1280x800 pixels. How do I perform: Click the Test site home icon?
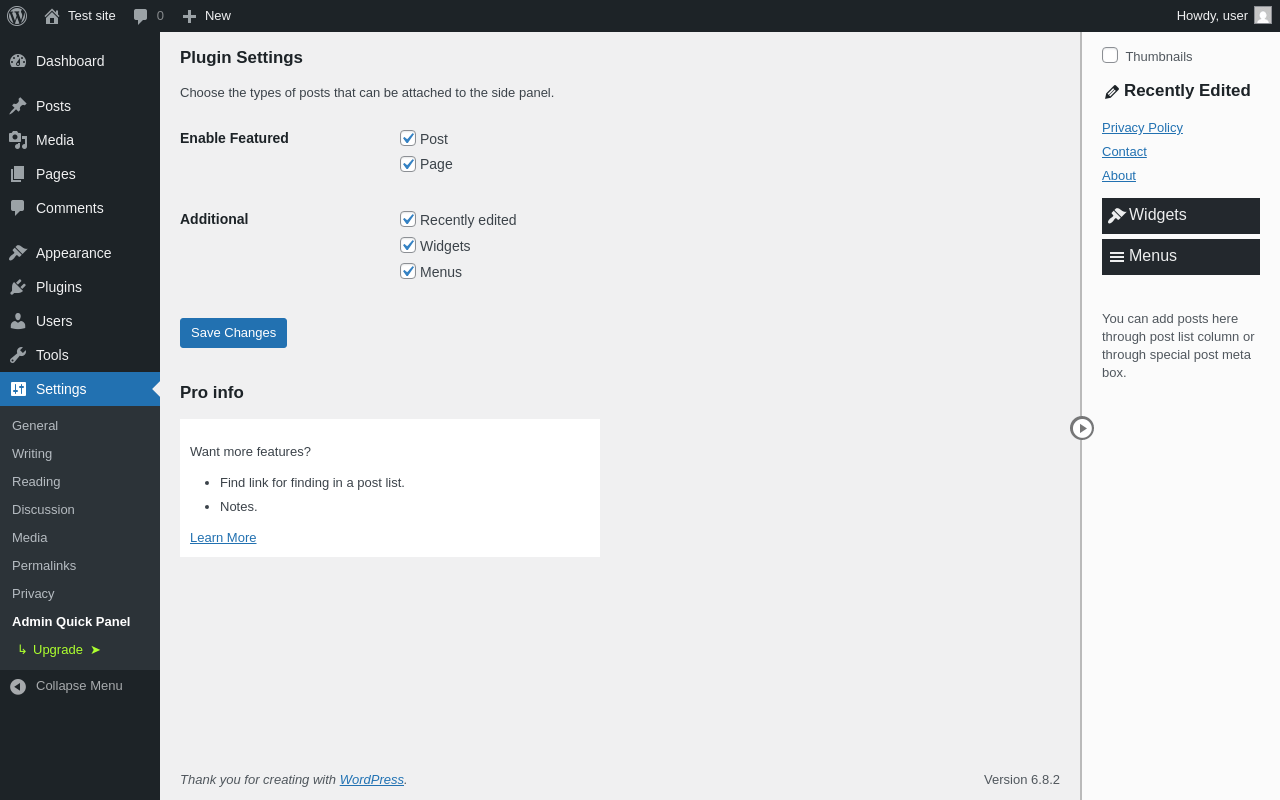(x=52, y=16)
